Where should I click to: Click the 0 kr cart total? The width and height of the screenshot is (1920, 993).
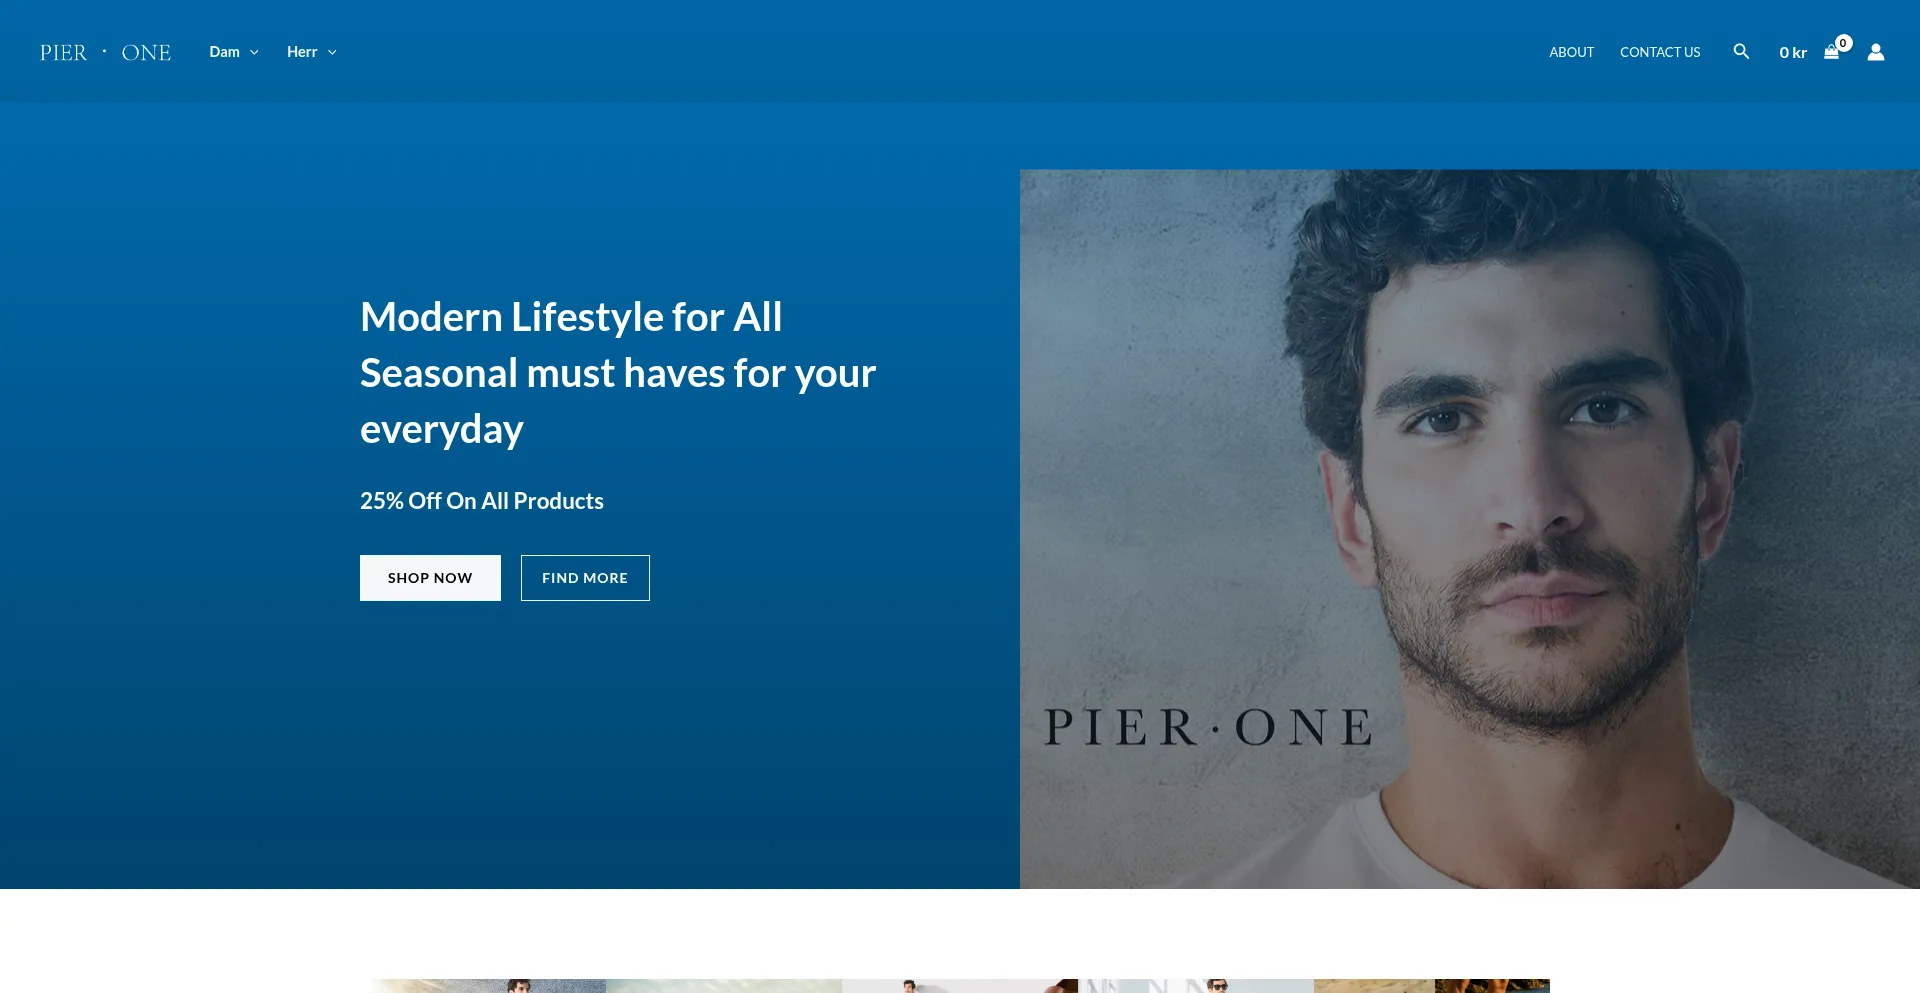coord(1792,53)
